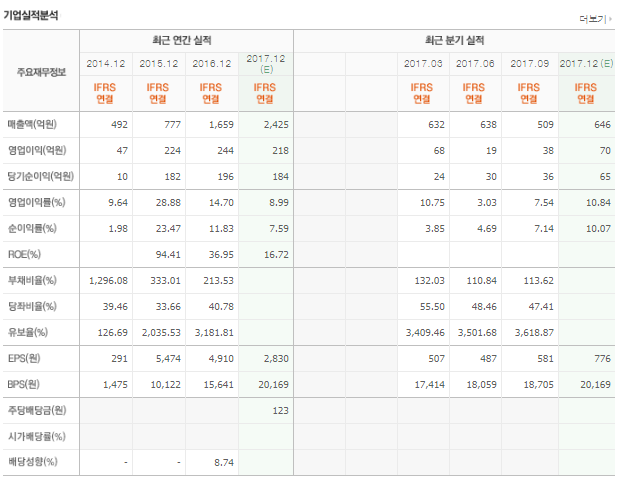This screenshot has width=618, height=480.
Task: Click the 영업이익률(%) row label
Action: [x=37, y=203]
